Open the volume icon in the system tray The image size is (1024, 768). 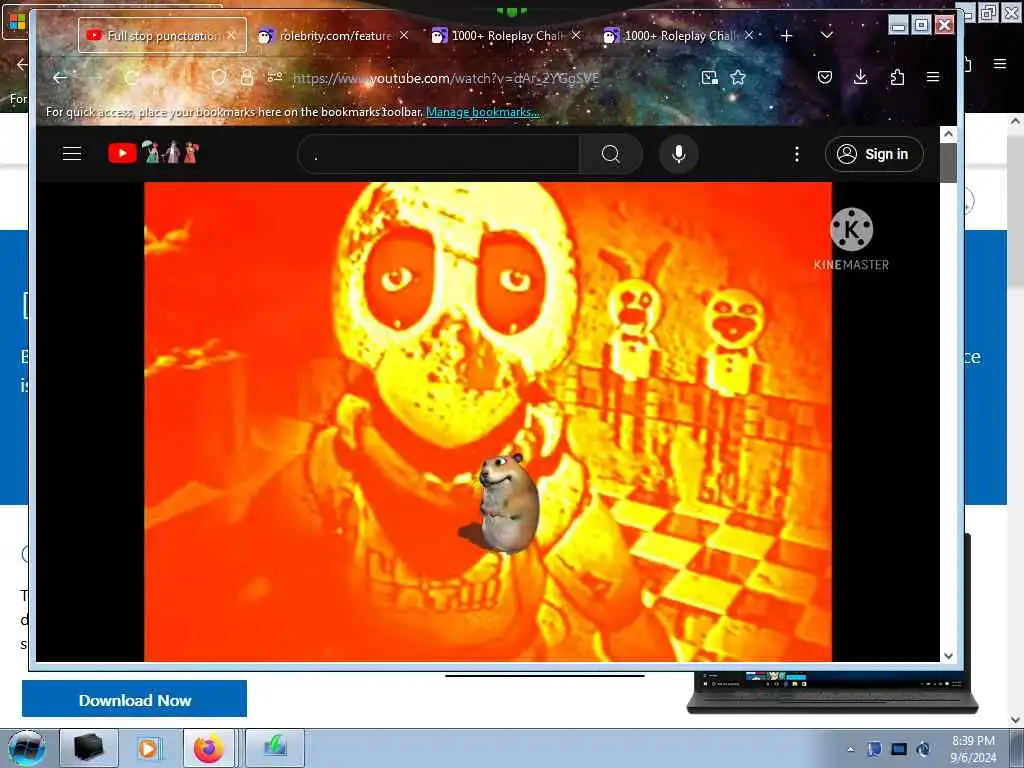click(923, 749)
